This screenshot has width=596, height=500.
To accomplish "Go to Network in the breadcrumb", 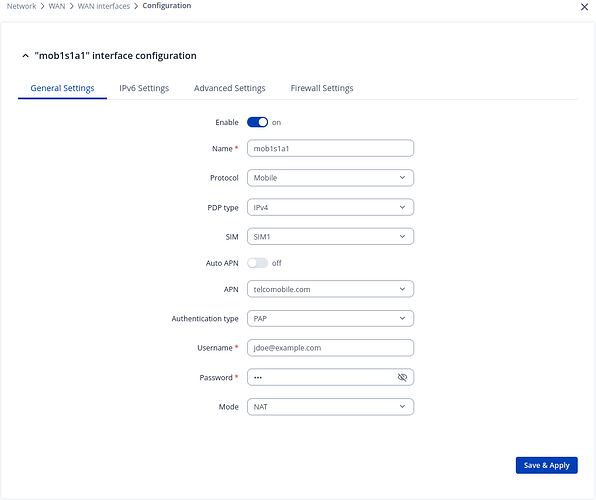I will [21, 6].
